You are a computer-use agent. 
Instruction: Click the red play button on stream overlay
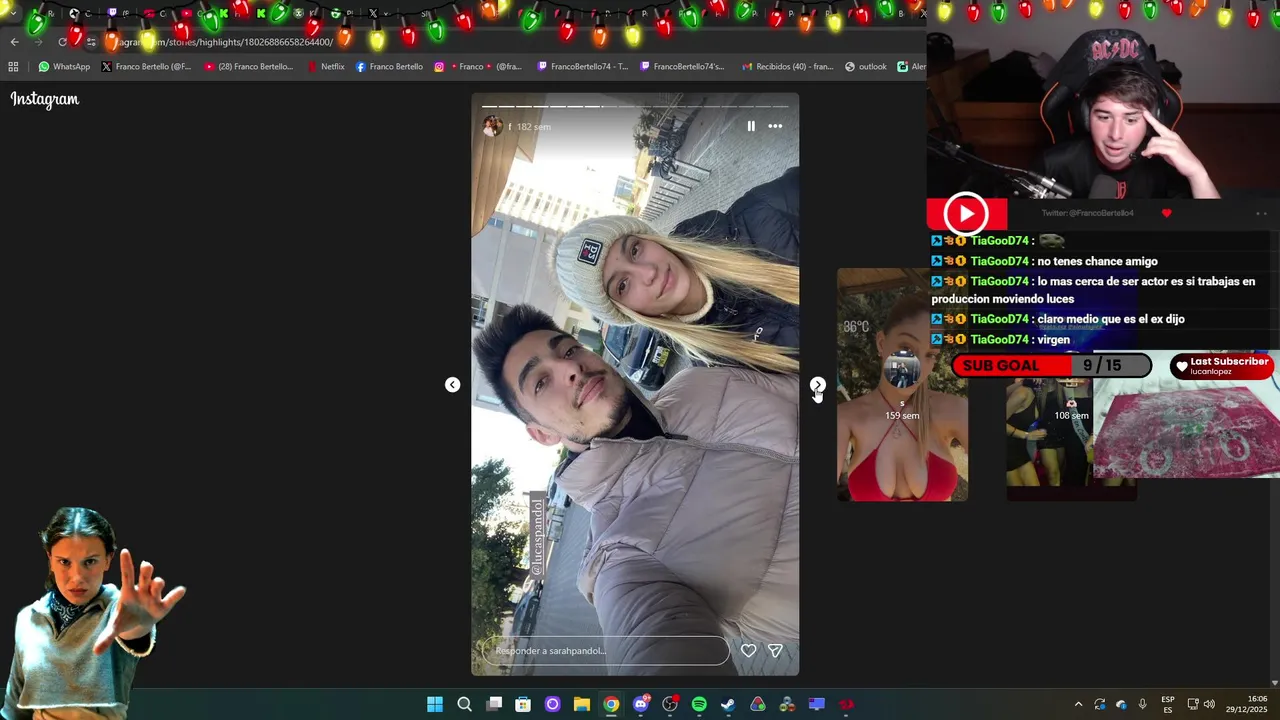pyautogui.click(x=966, y=213)
